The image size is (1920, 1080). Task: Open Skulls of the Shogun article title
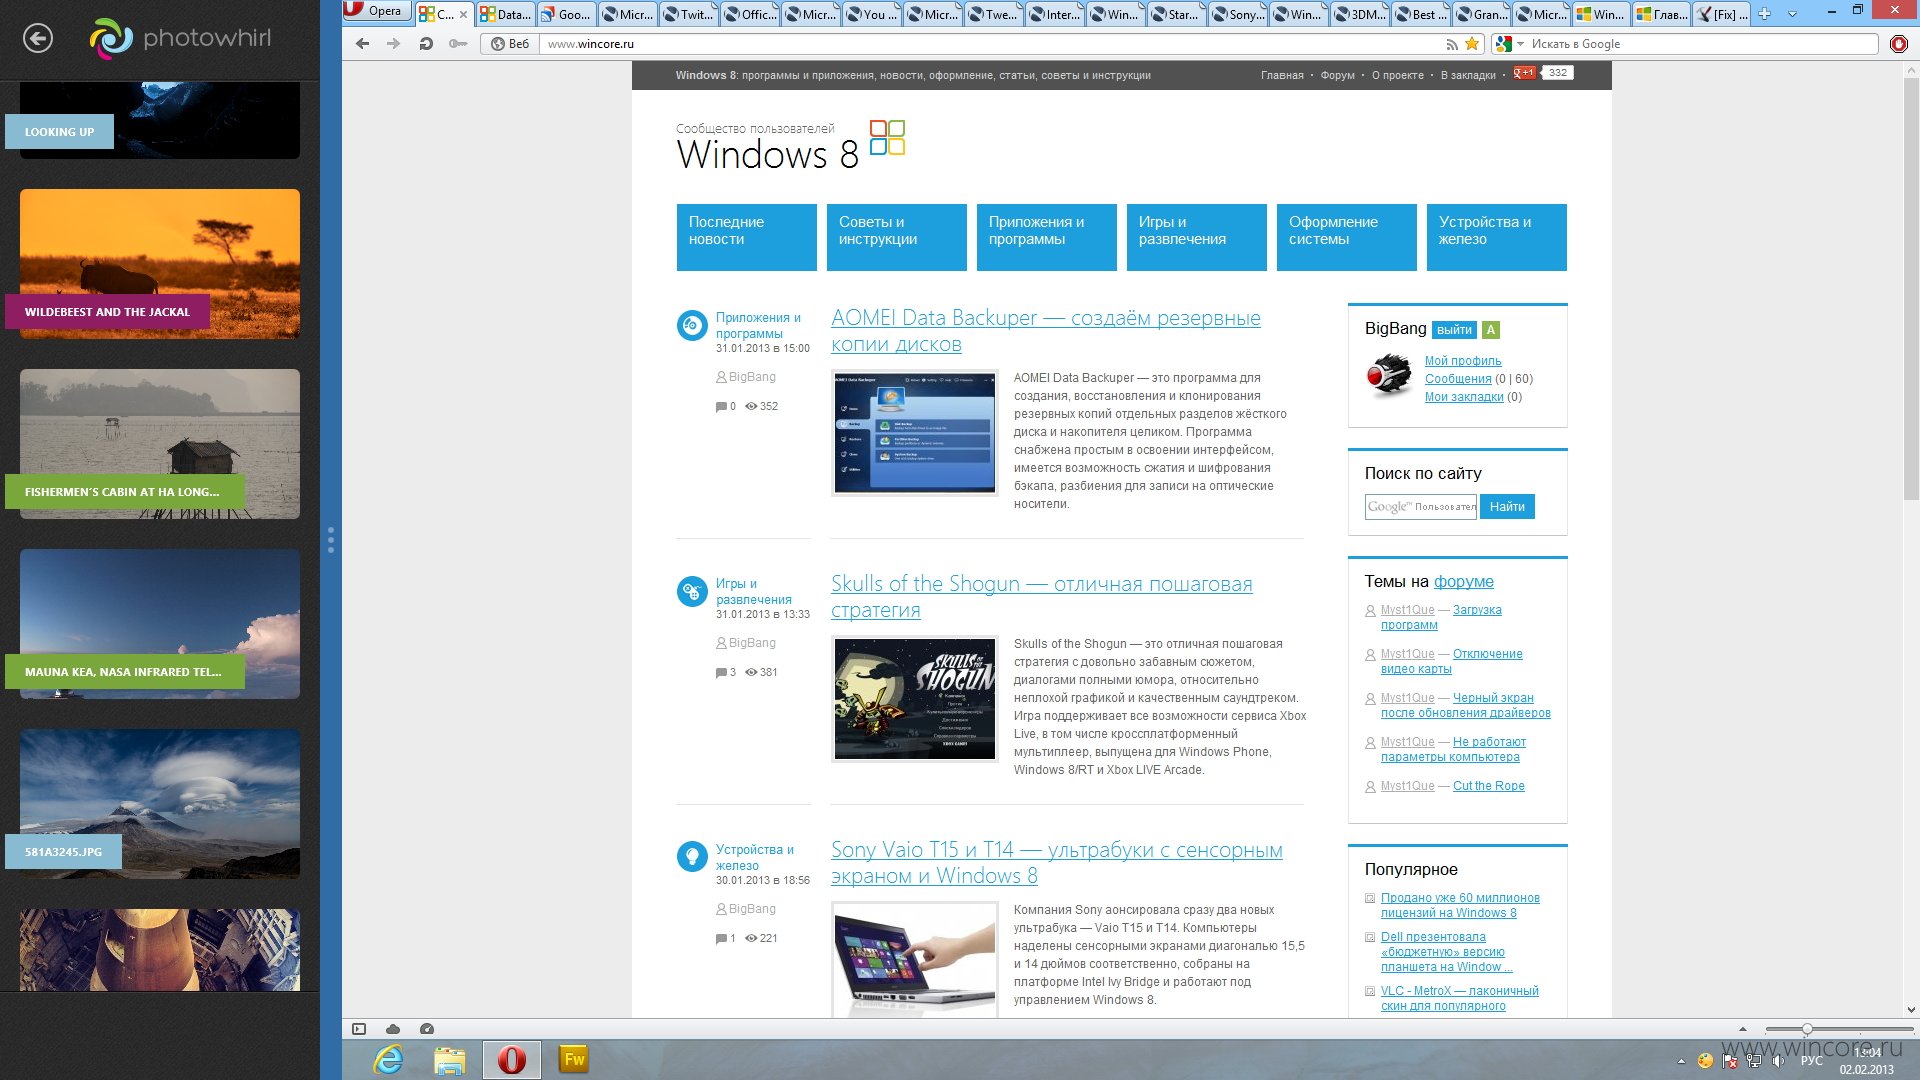click(1041, 597)
